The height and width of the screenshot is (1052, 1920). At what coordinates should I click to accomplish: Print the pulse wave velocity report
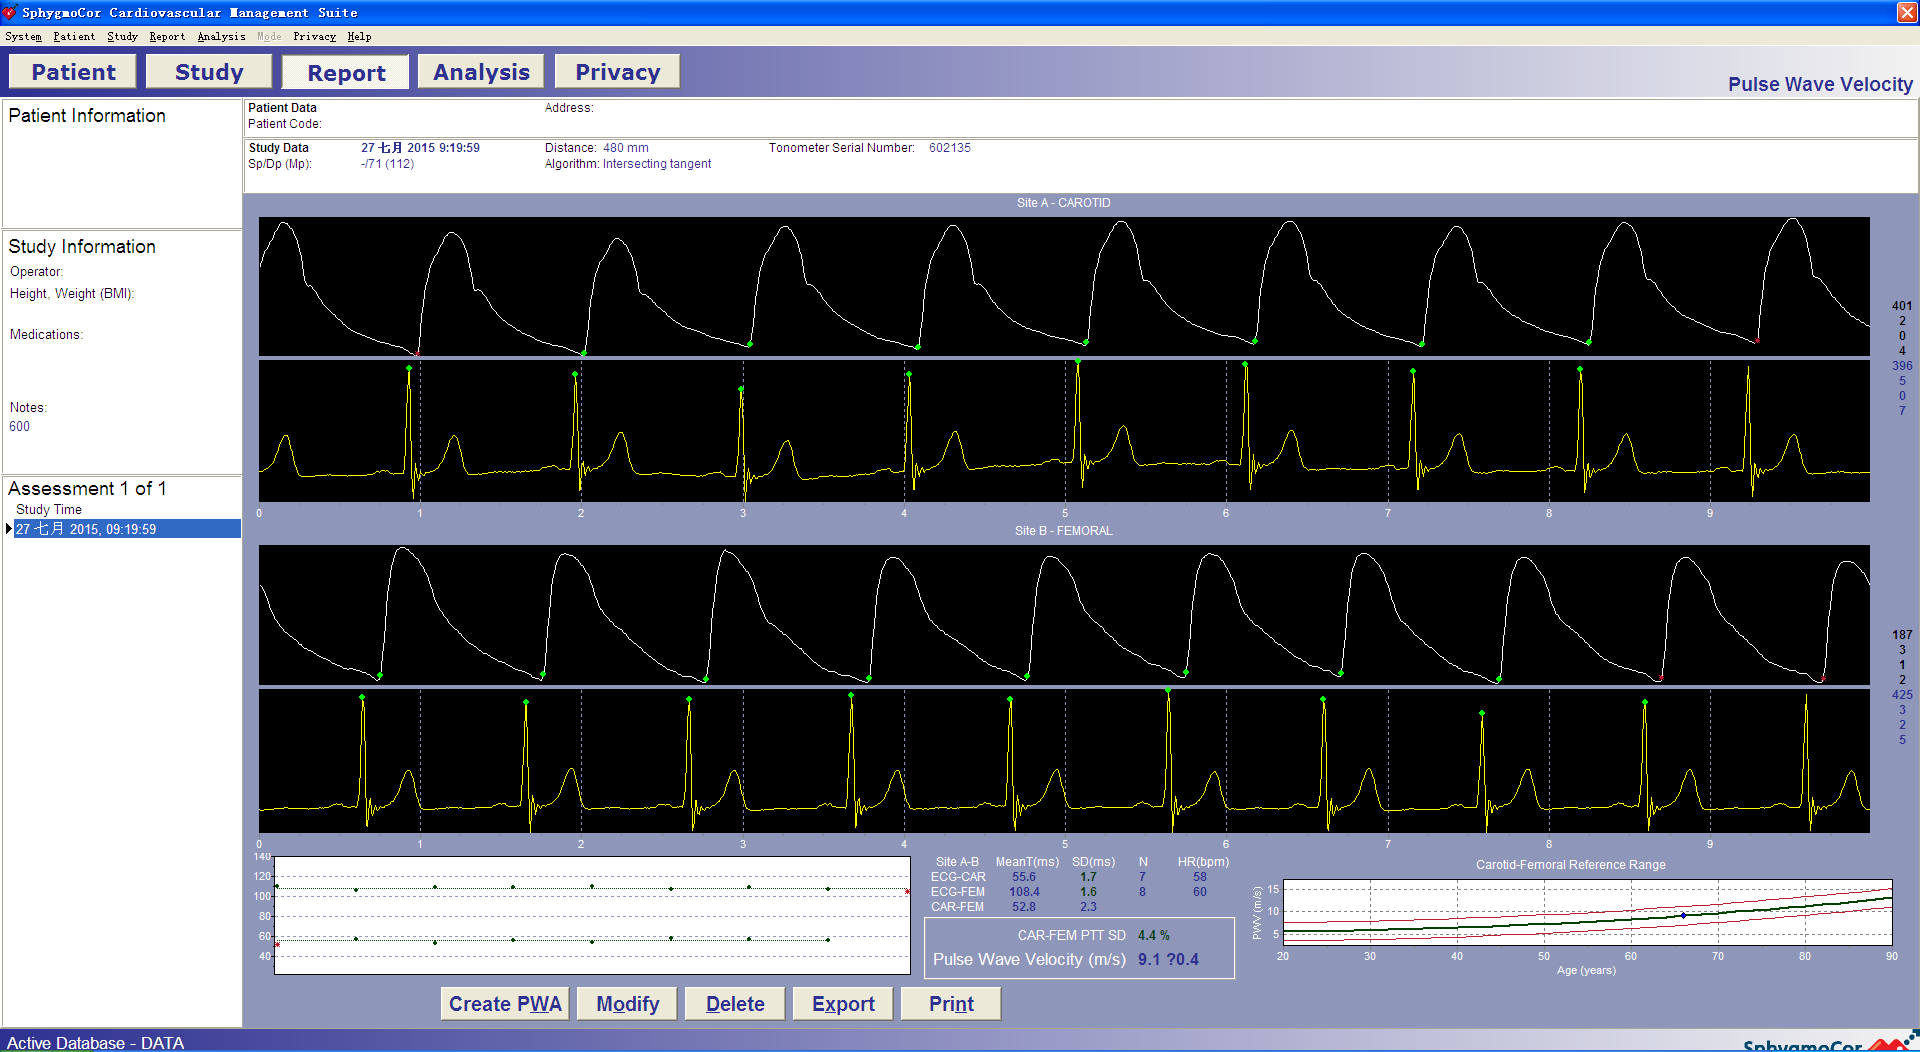point(951,1004)
